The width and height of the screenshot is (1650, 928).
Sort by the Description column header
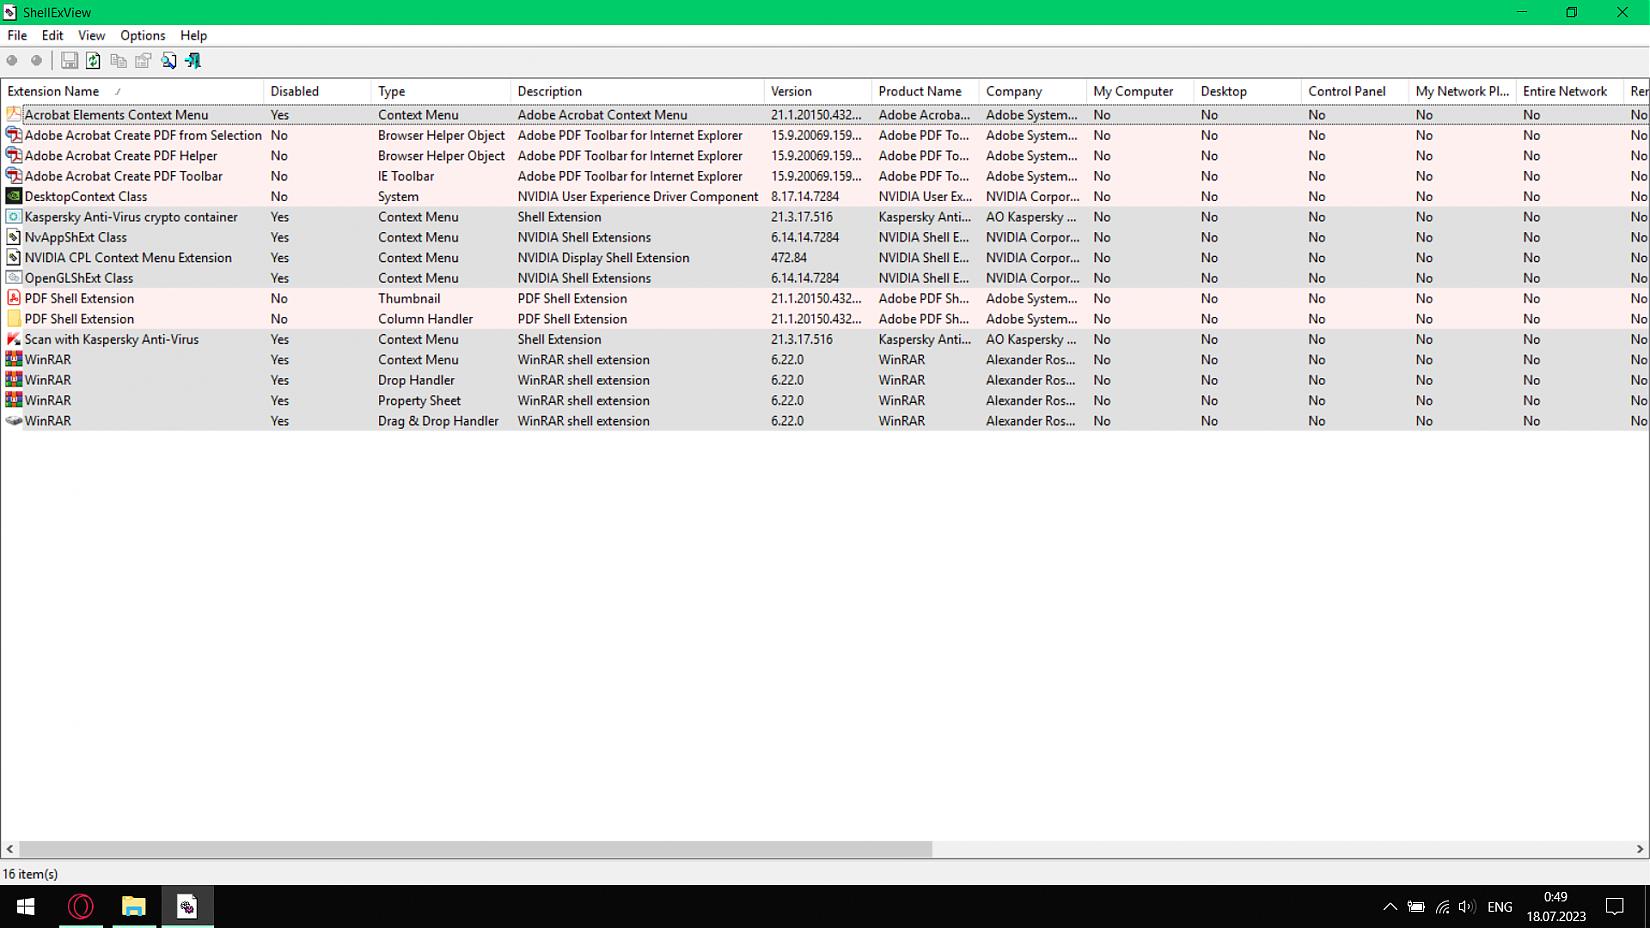[637, 91]
